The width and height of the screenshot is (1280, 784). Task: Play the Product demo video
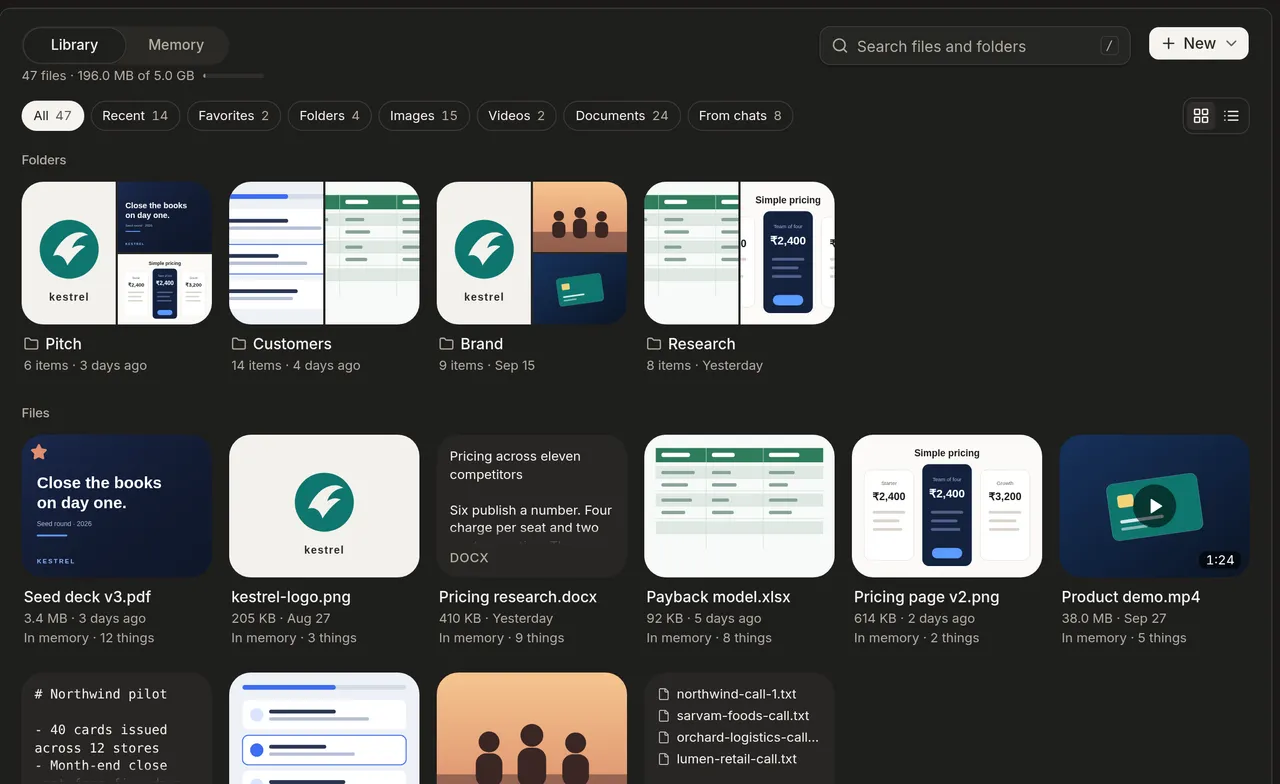tap(1155, 506)
